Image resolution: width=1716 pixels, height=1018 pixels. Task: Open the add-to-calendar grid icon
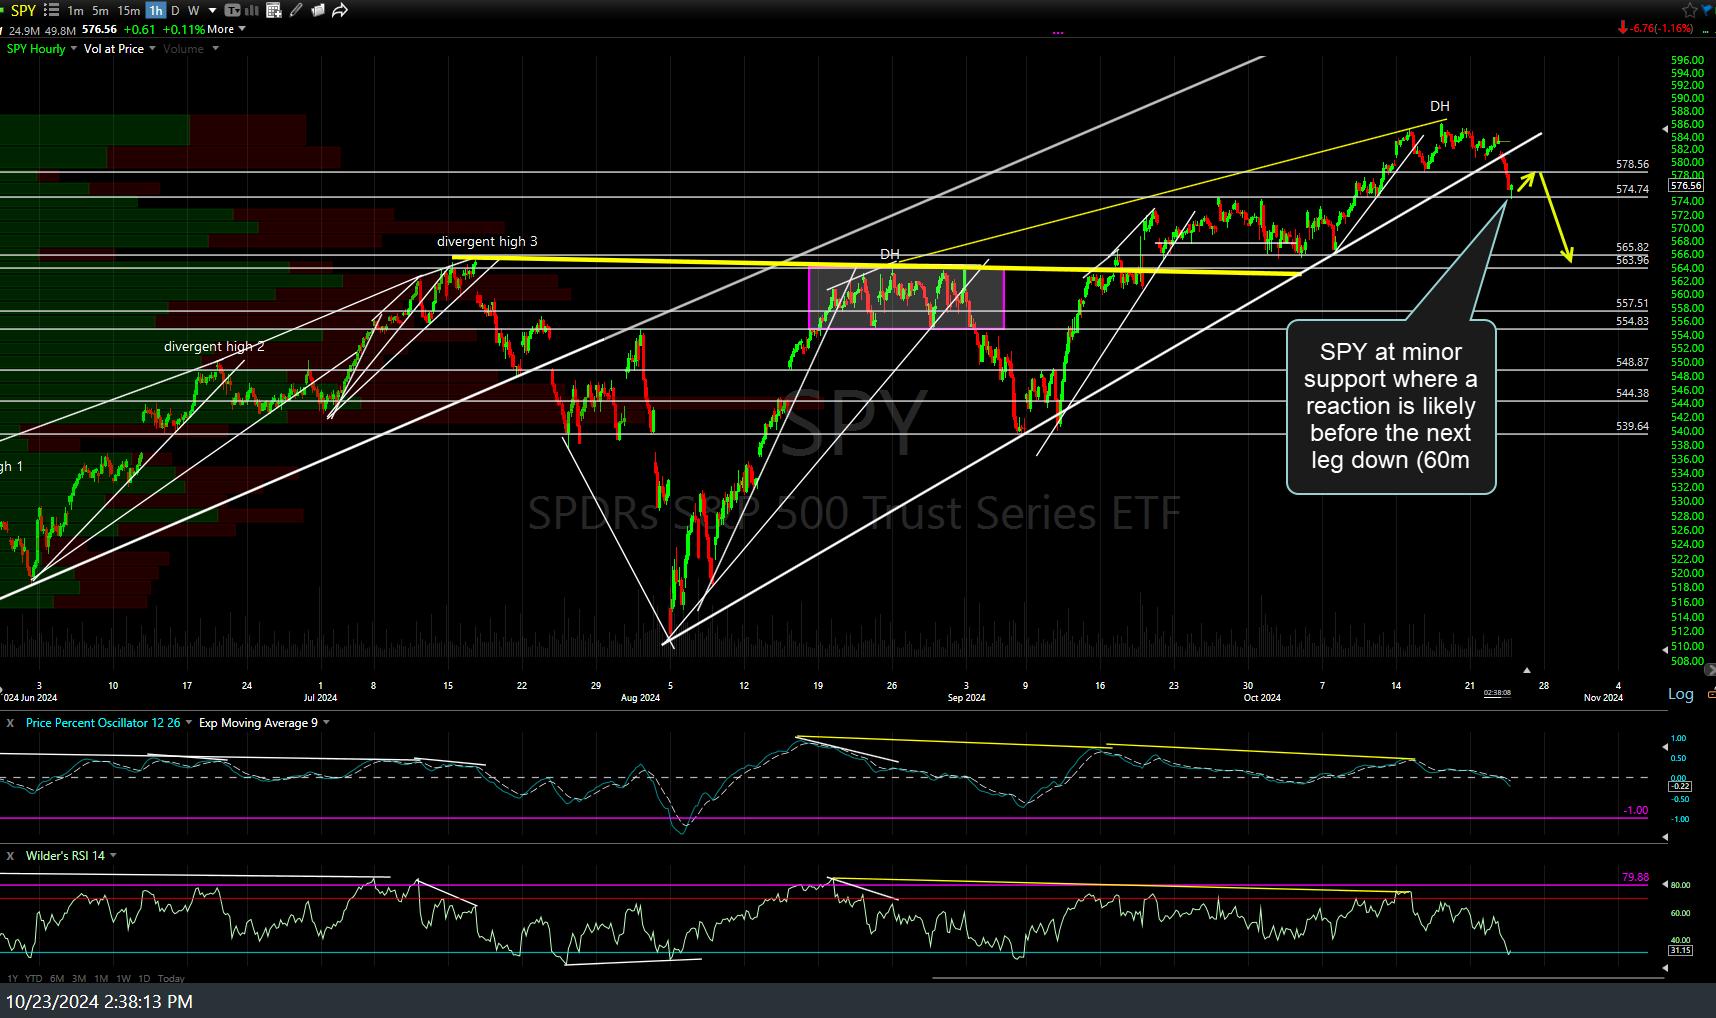point(274,10)
